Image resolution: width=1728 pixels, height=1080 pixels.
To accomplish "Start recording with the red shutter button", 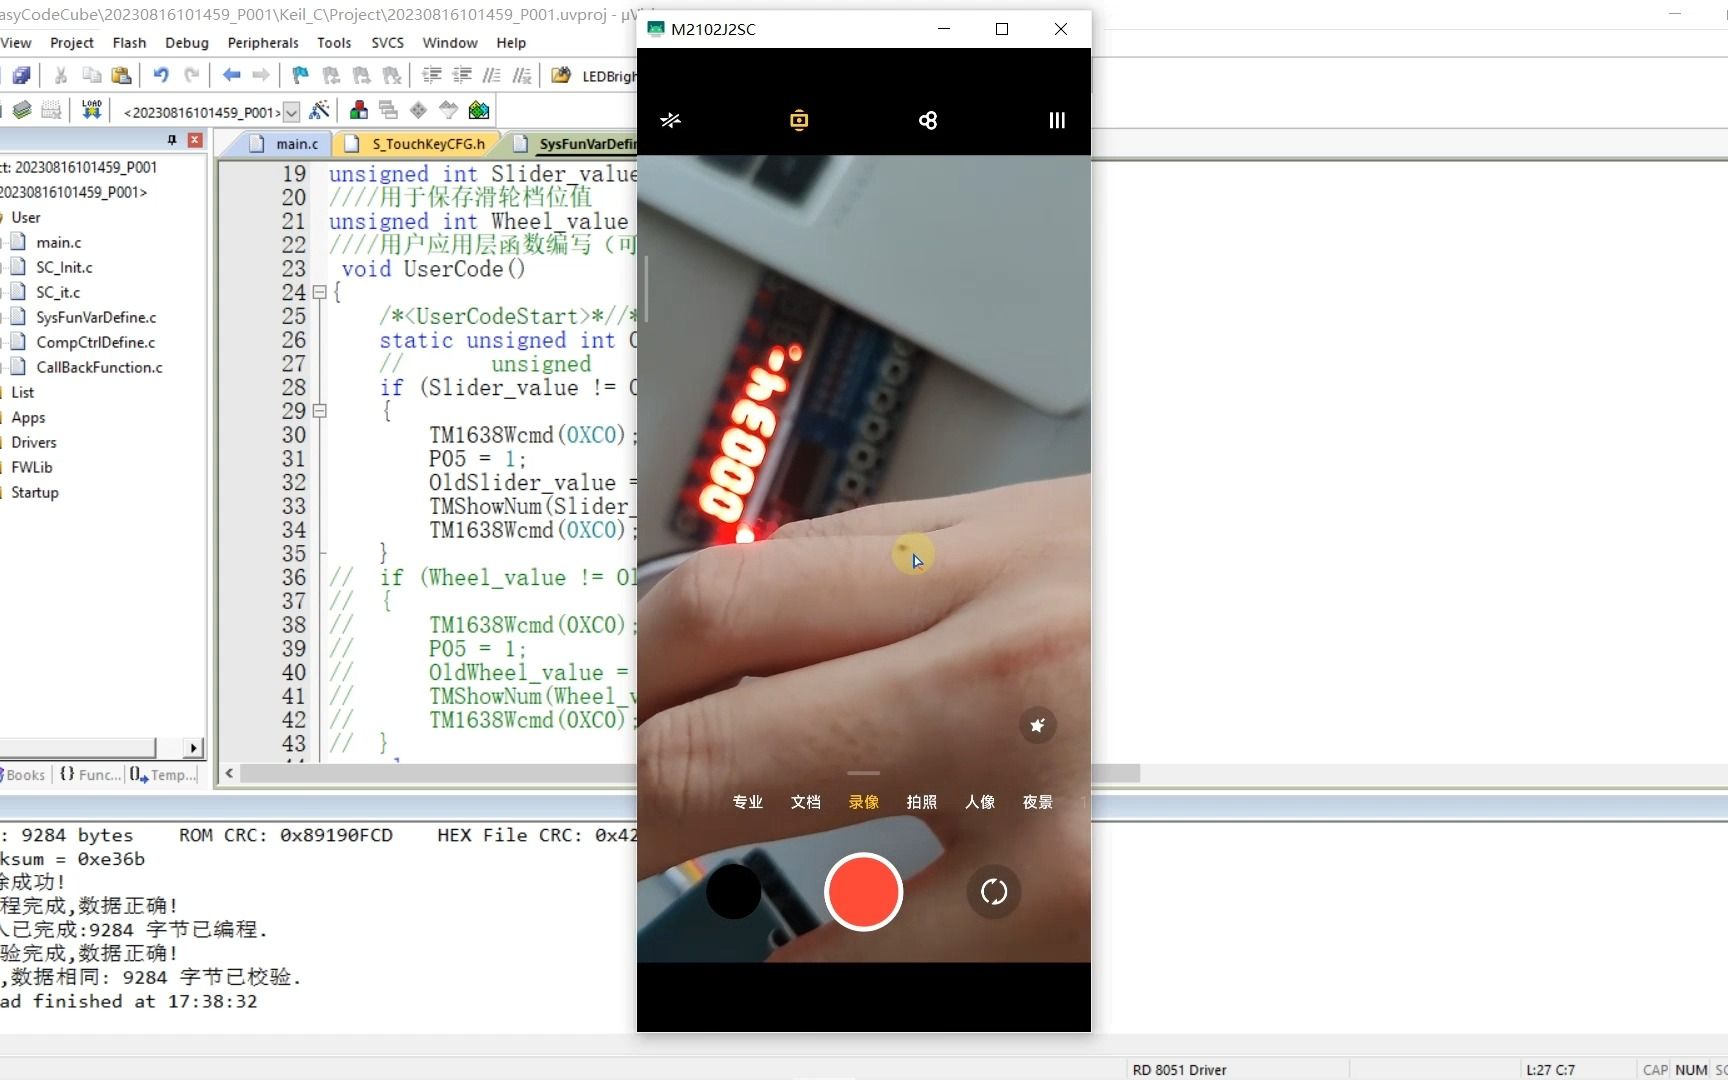I will (864, 892).
